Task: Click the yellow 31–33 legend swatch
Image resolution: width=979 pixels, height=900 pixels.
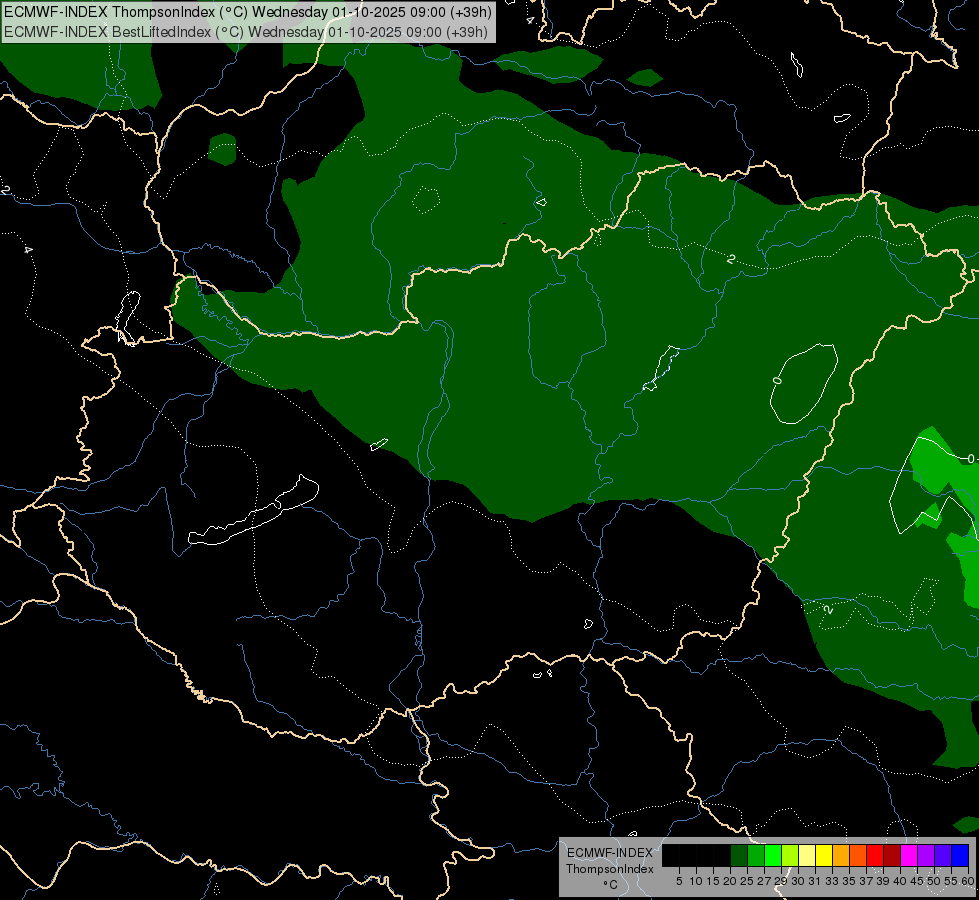Action: [x=824, y=855]
